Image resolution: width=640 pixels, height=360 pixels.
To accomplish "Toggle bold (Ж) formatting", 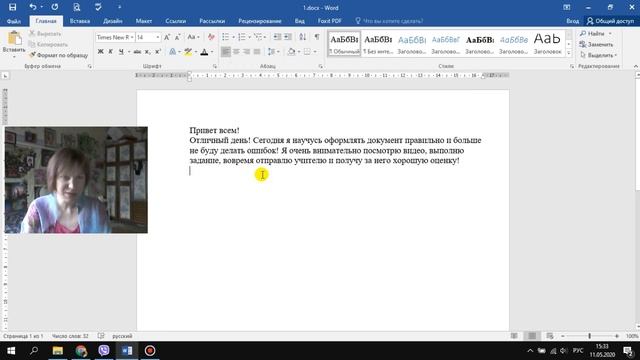I will click(100, 52).
